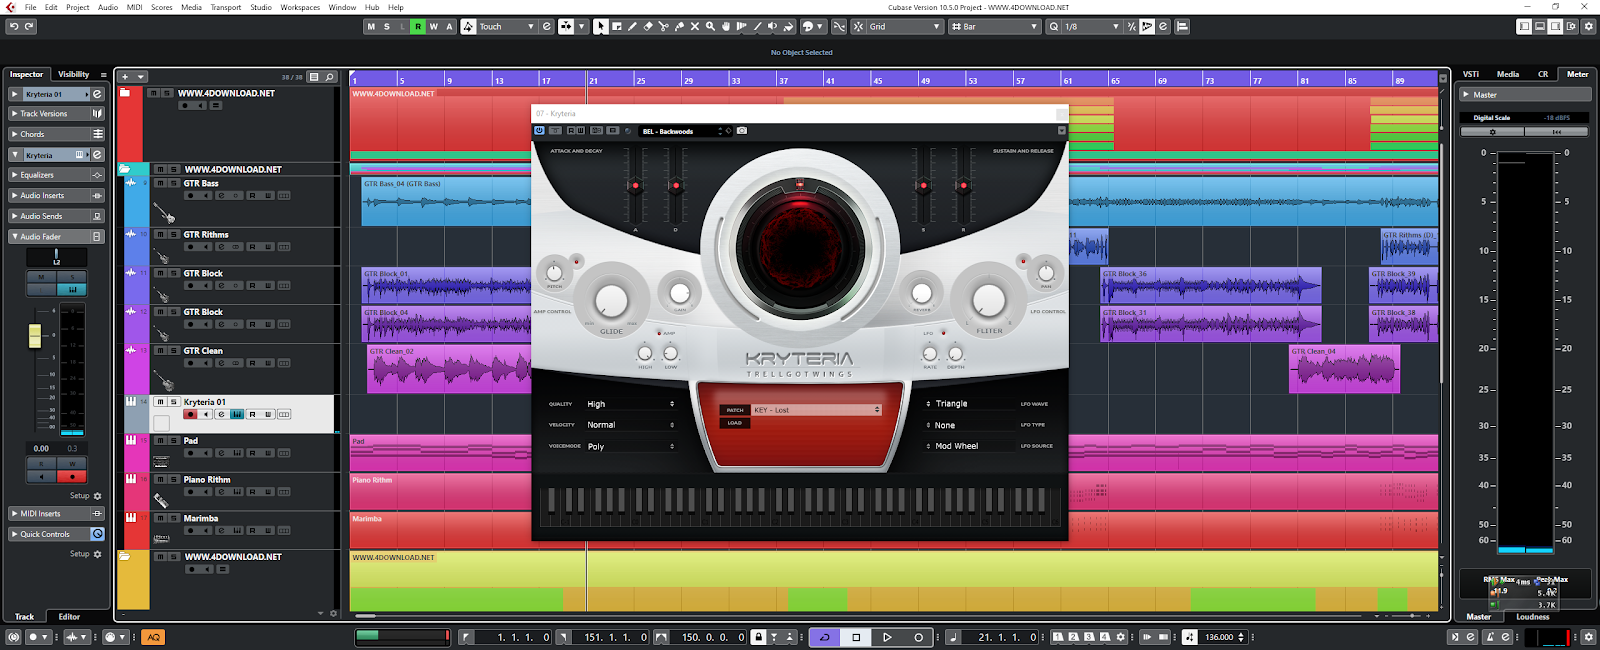Viewport: 1600px width, 650px height.
Task: Open the Transport menu
Action: [225, 7]
